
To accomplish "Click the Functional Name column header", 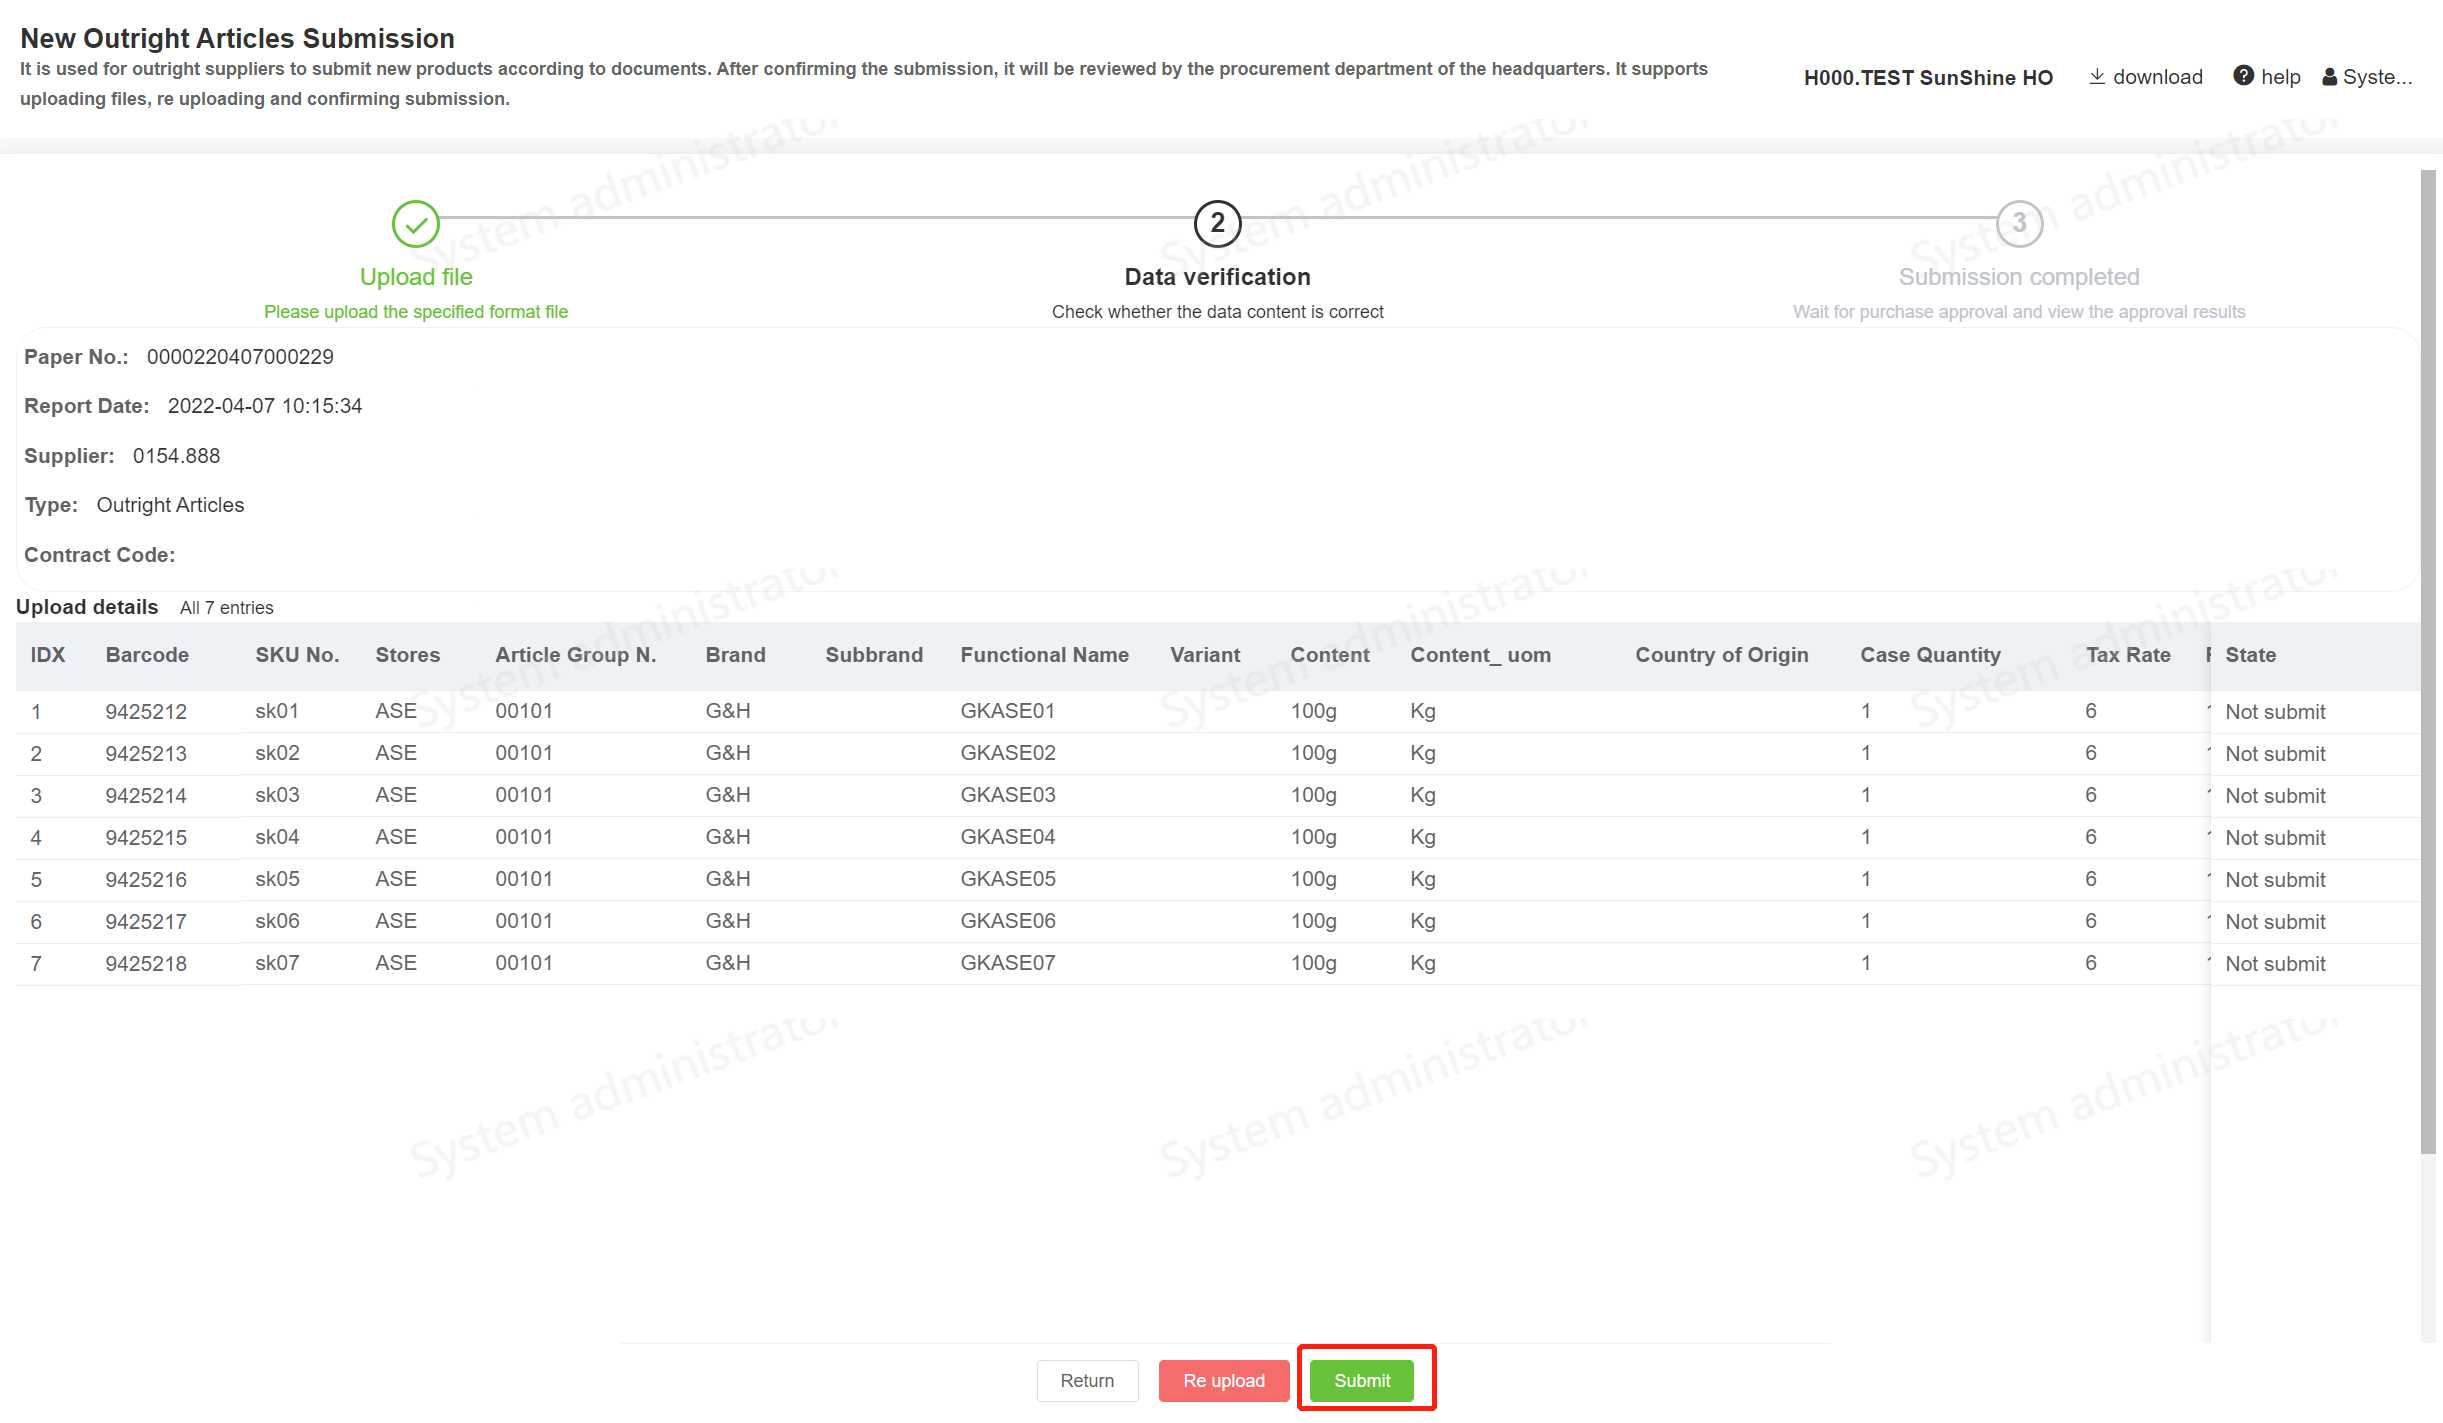I will (x=1044, y=655).
